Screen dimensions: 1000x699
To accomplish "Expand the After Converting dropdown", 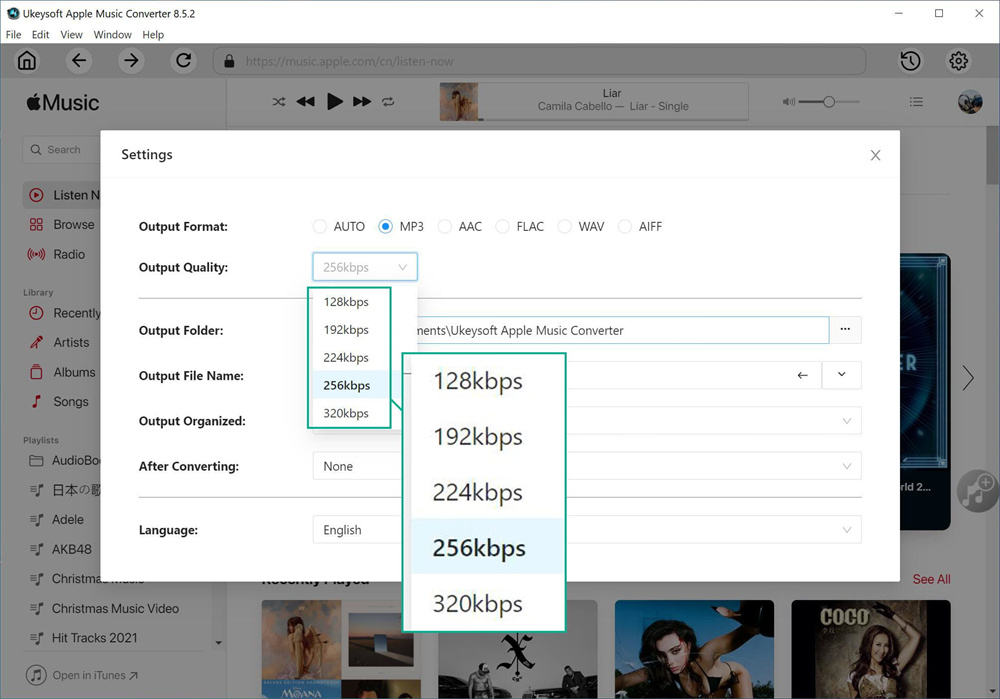I will (846, 466).
